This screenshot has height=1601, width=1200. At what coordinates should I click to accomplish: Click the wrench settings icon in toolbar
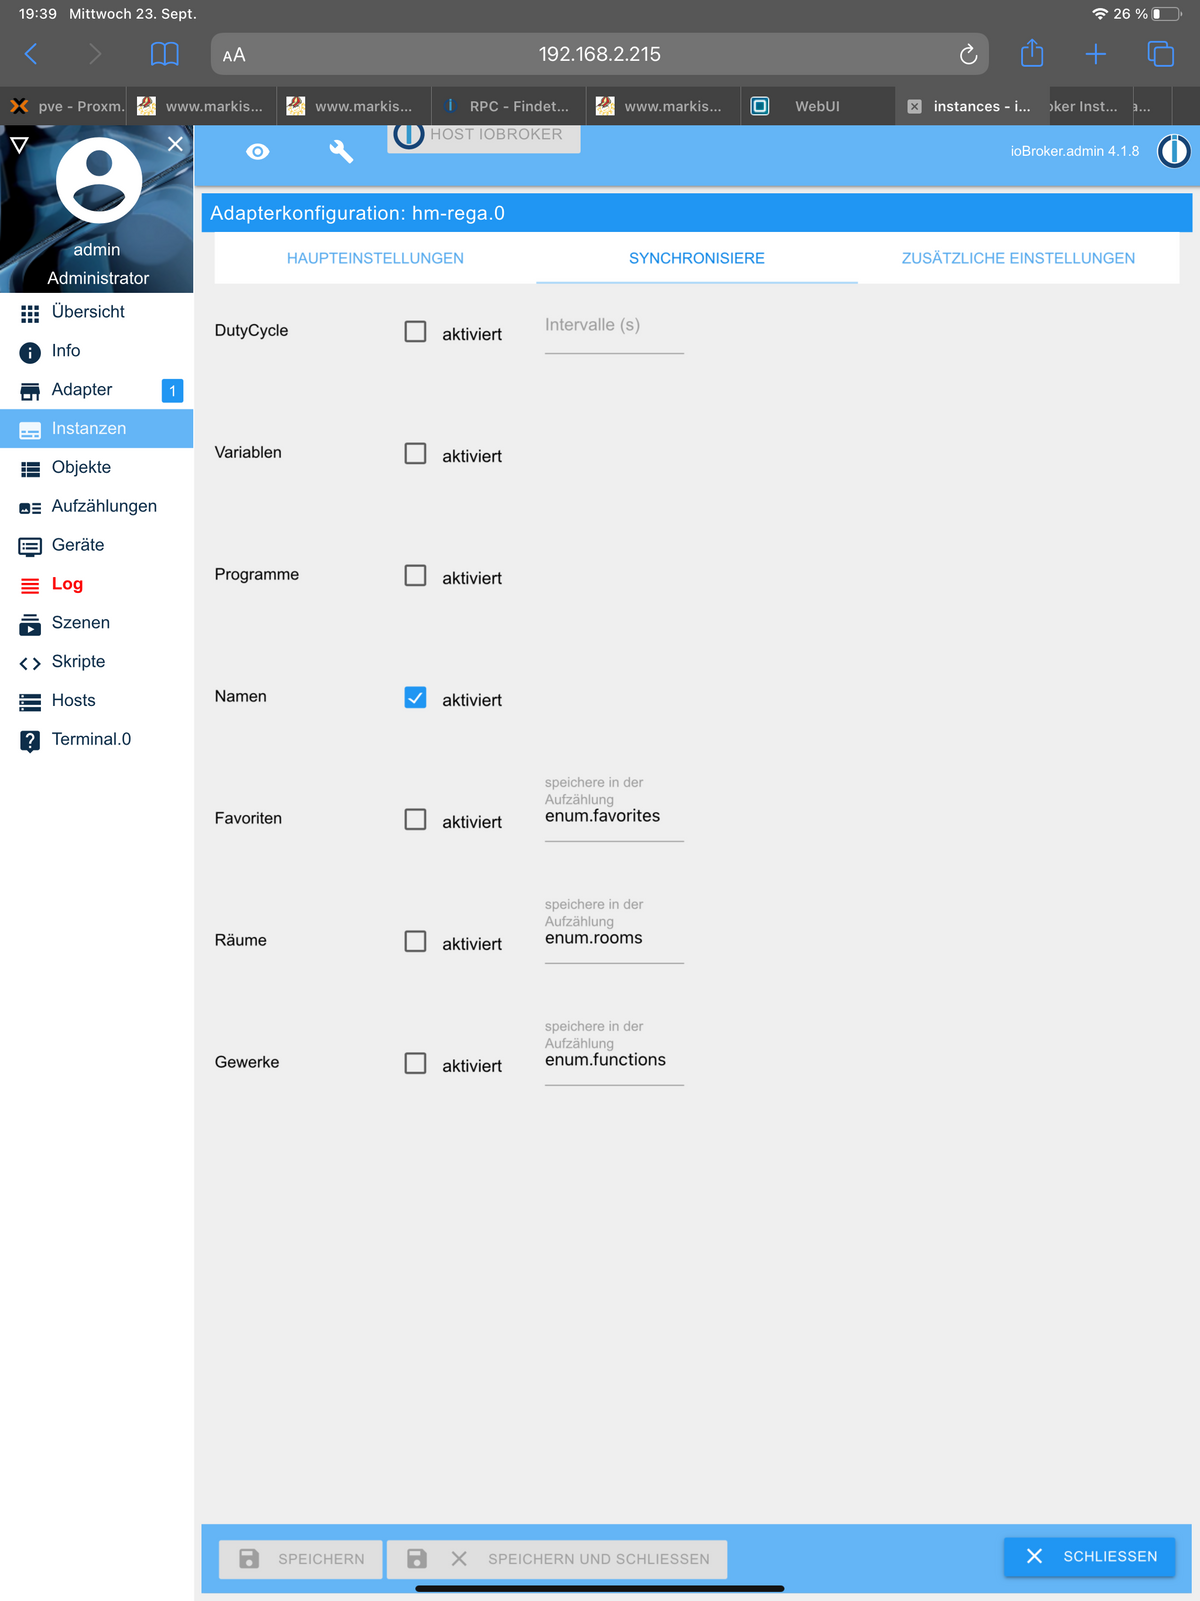click(x=341, y=151)
